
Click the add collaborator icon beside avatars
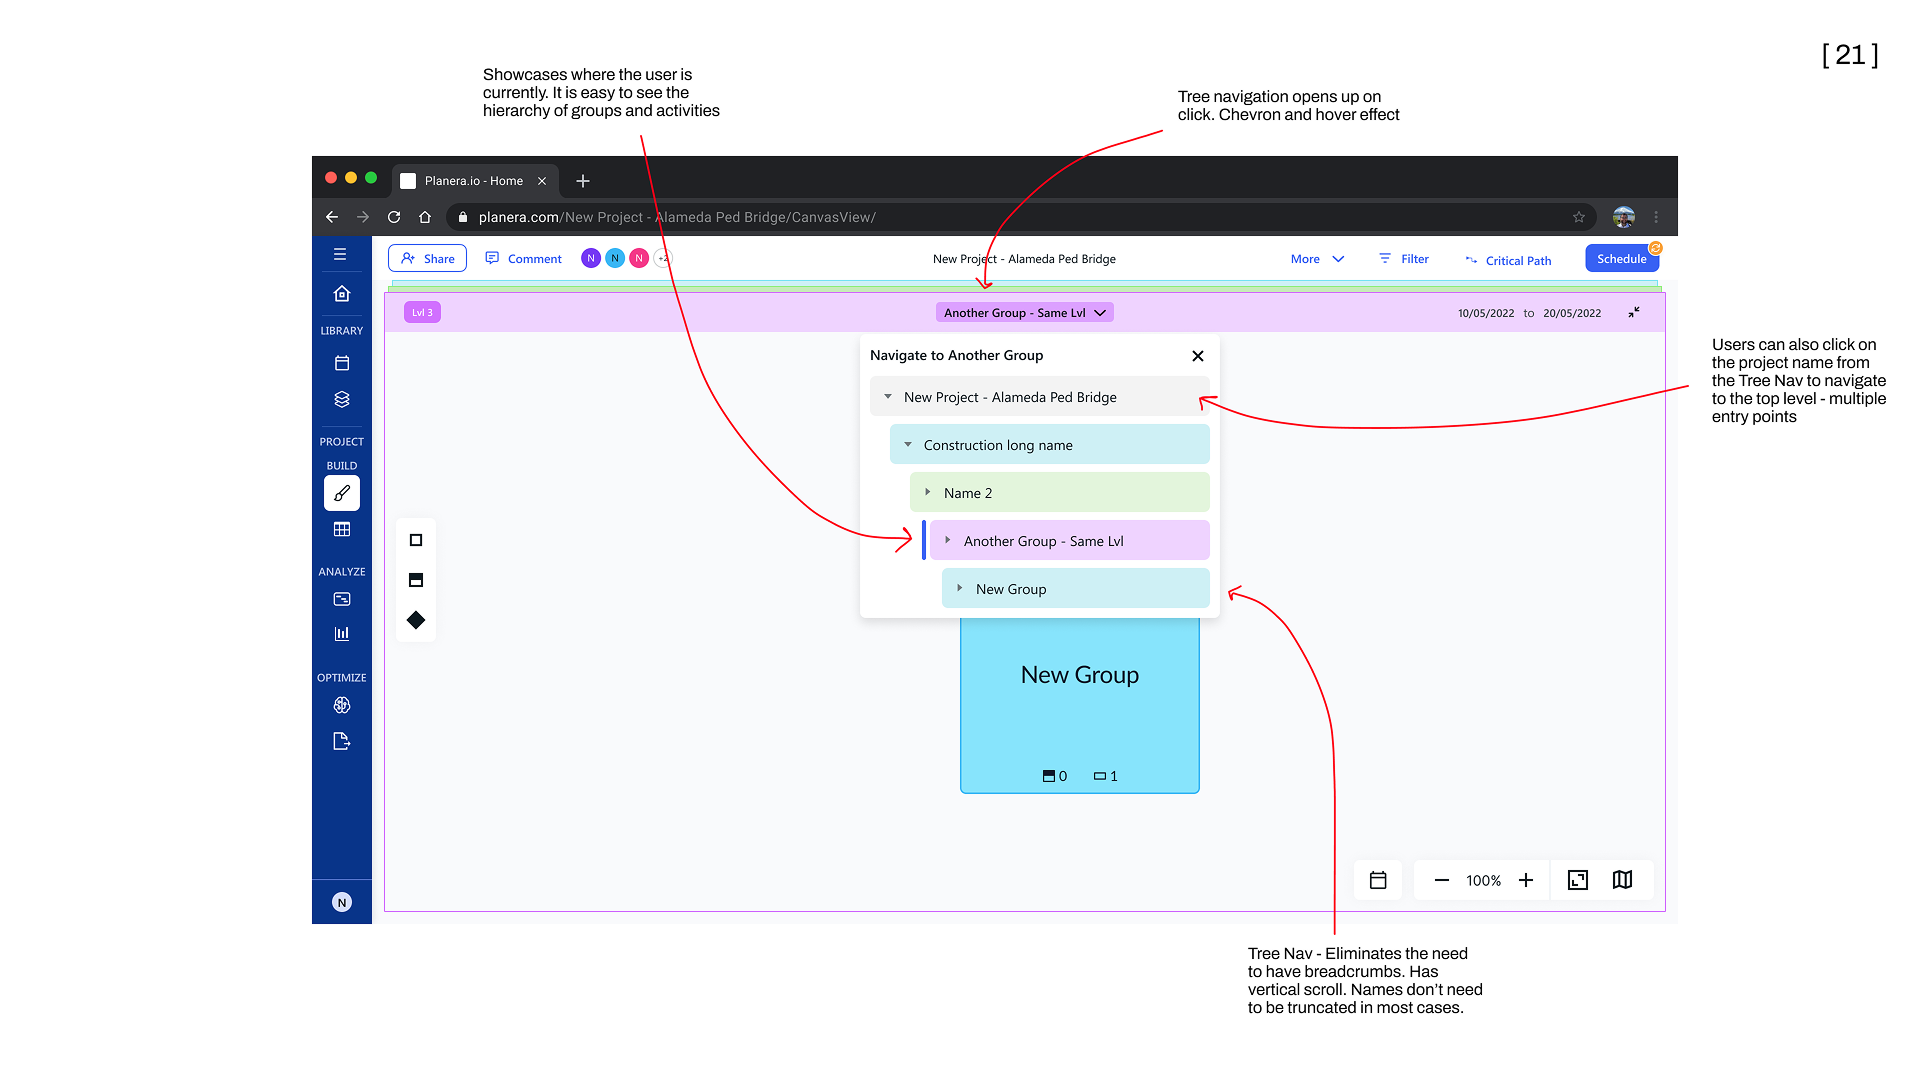[x=663, y=258]
